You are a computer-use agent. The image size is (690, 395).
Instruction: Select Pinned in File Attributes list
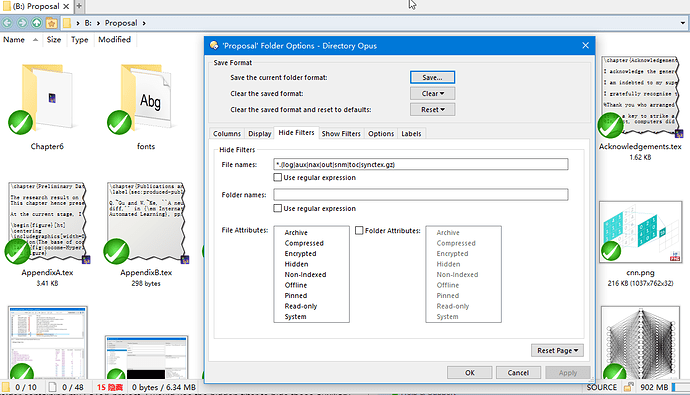[296, 296]
